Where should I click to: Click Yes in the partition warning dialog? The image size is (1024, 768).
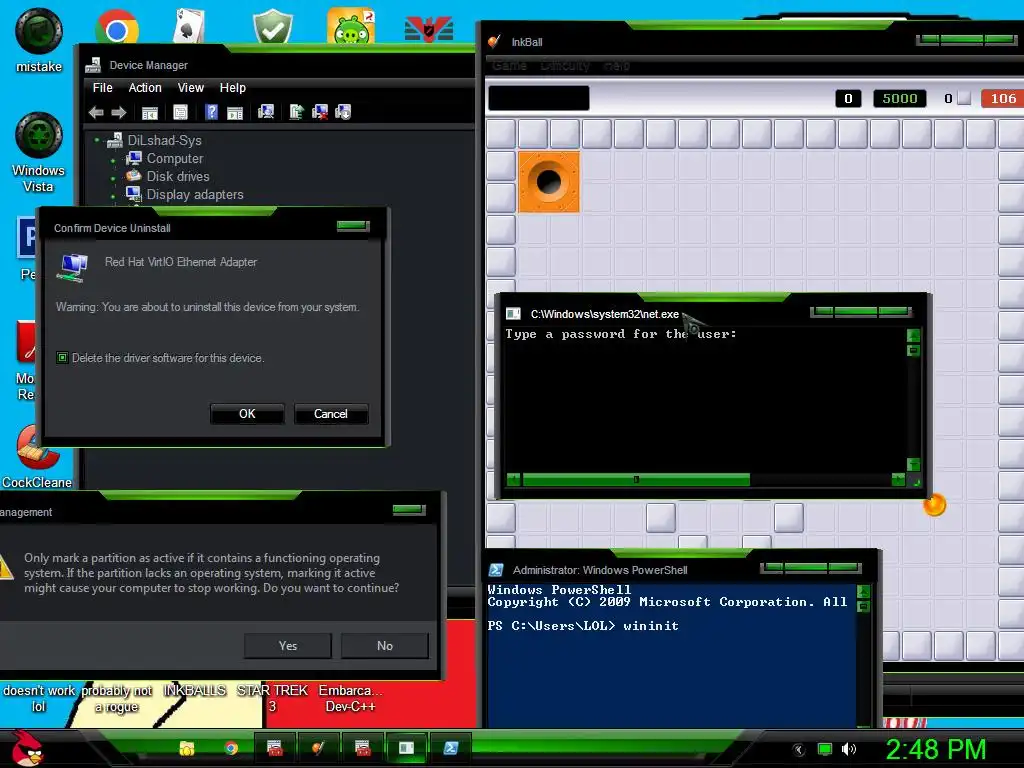point(288,645)
